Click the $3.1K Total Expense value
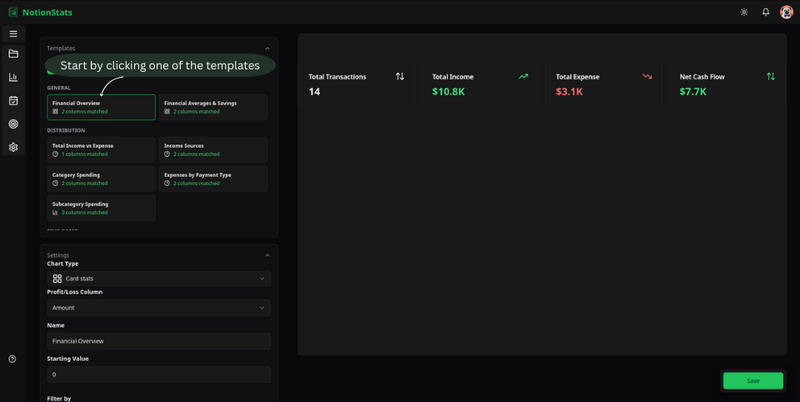 pos(569,92)
